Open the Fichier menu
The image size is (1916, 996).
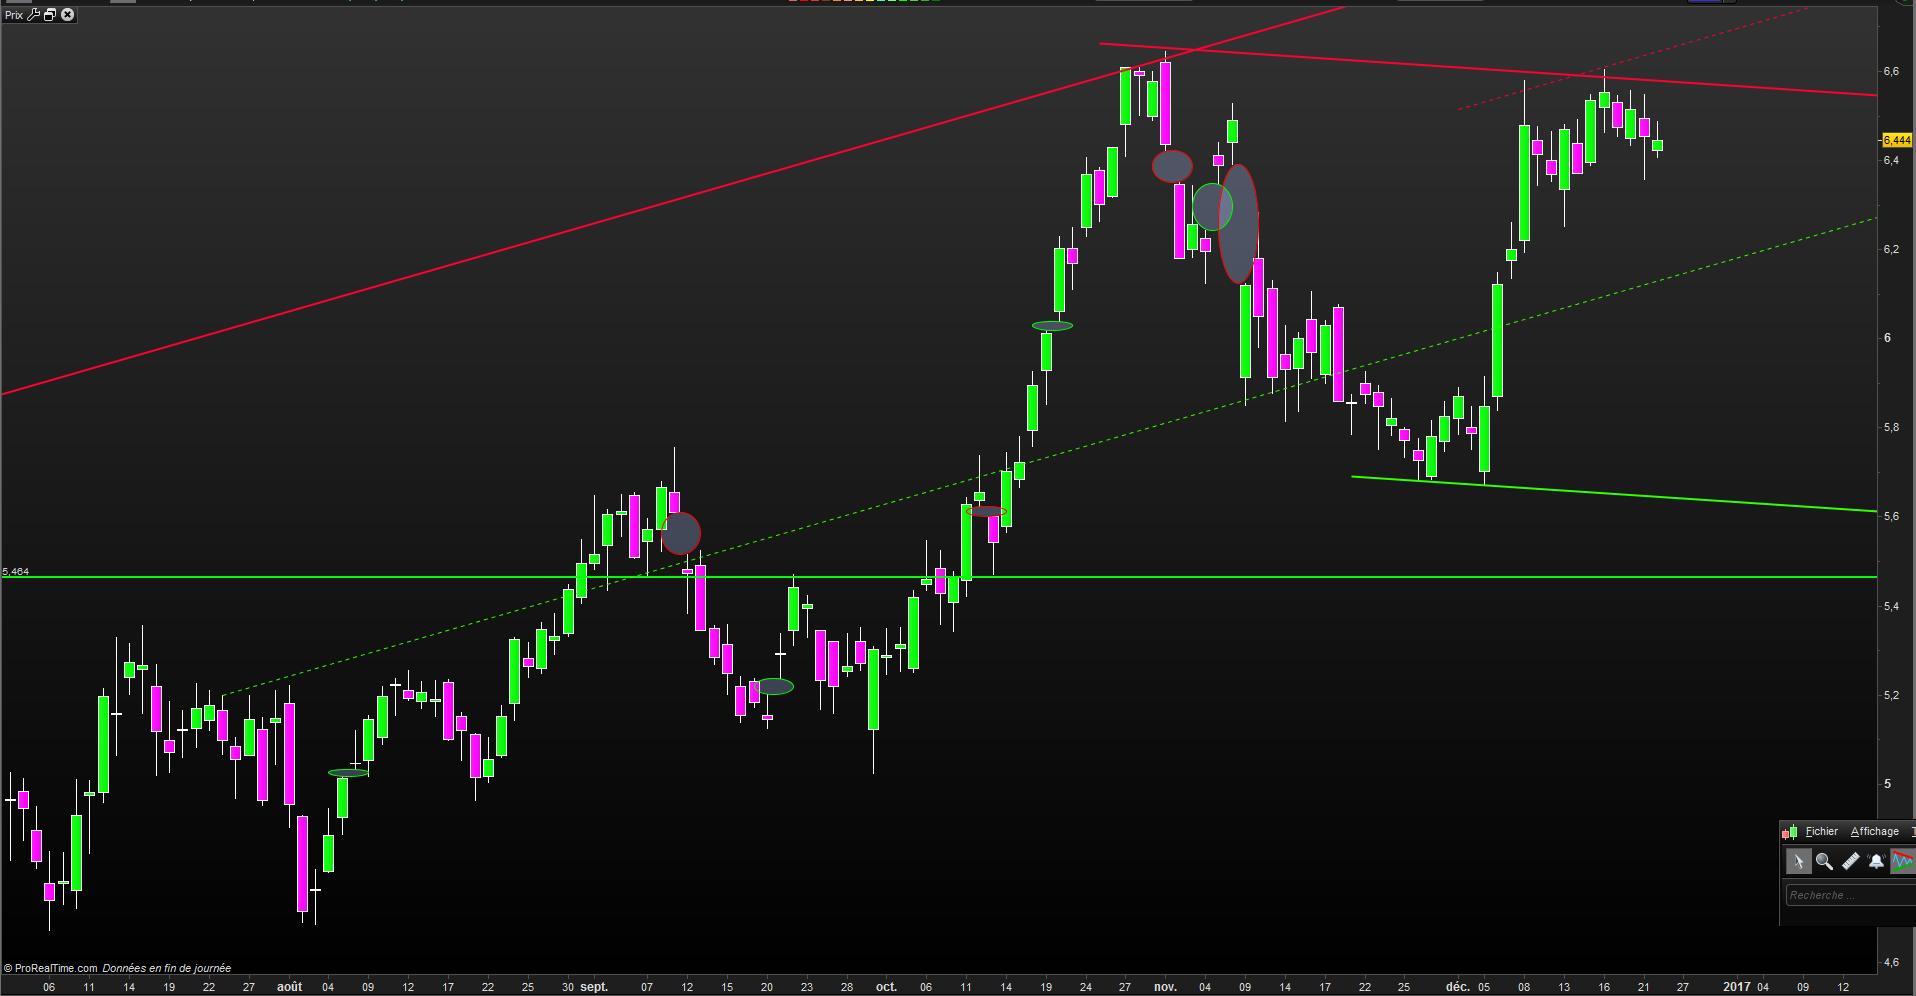pyautogui.click(x=1822, y=831)
